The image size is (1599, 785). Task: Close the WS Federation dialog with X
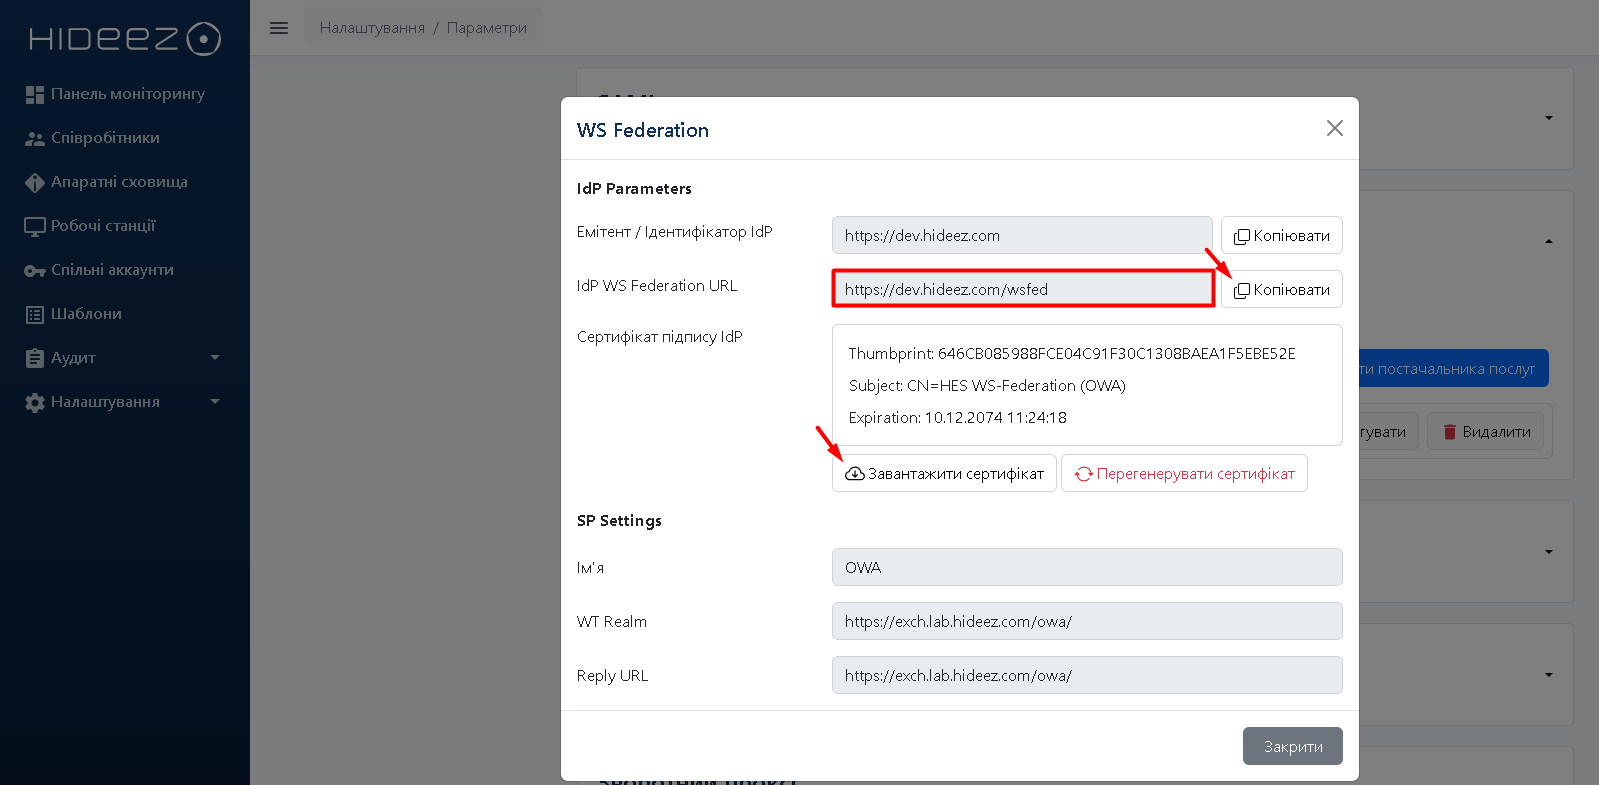[1334, 128]
